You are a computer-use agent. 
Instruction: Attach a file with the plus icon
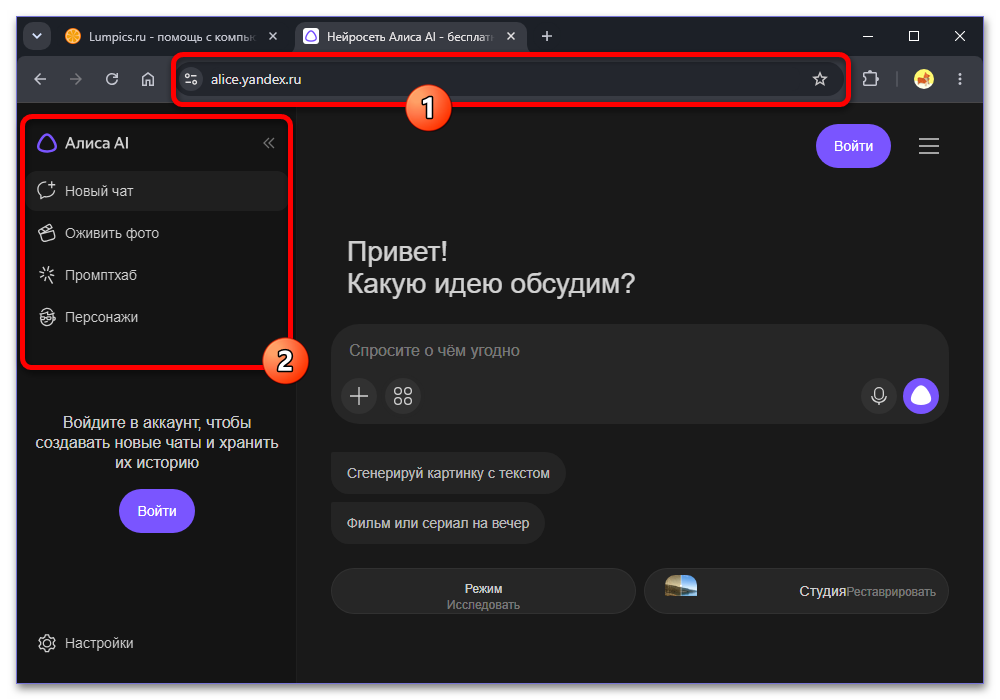359,396
